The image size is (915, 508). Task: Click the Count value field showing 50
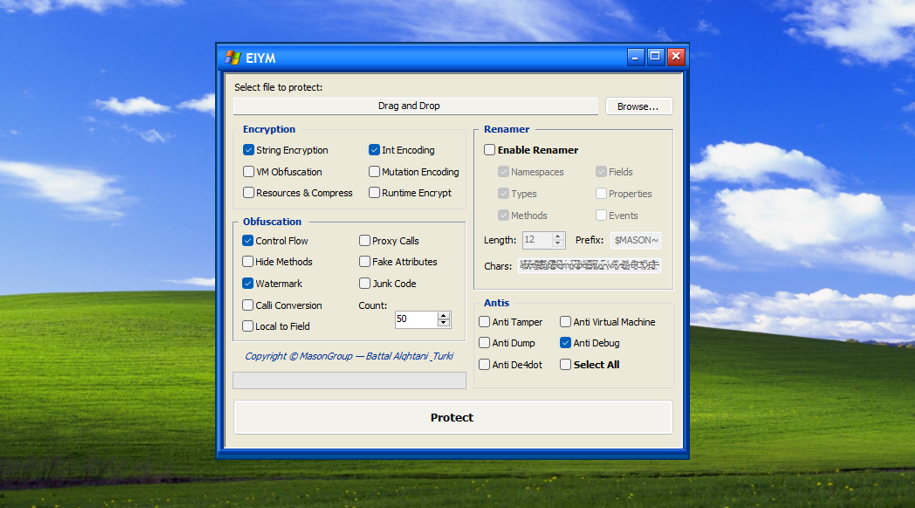pyautogui.click(x=416, y=319)
